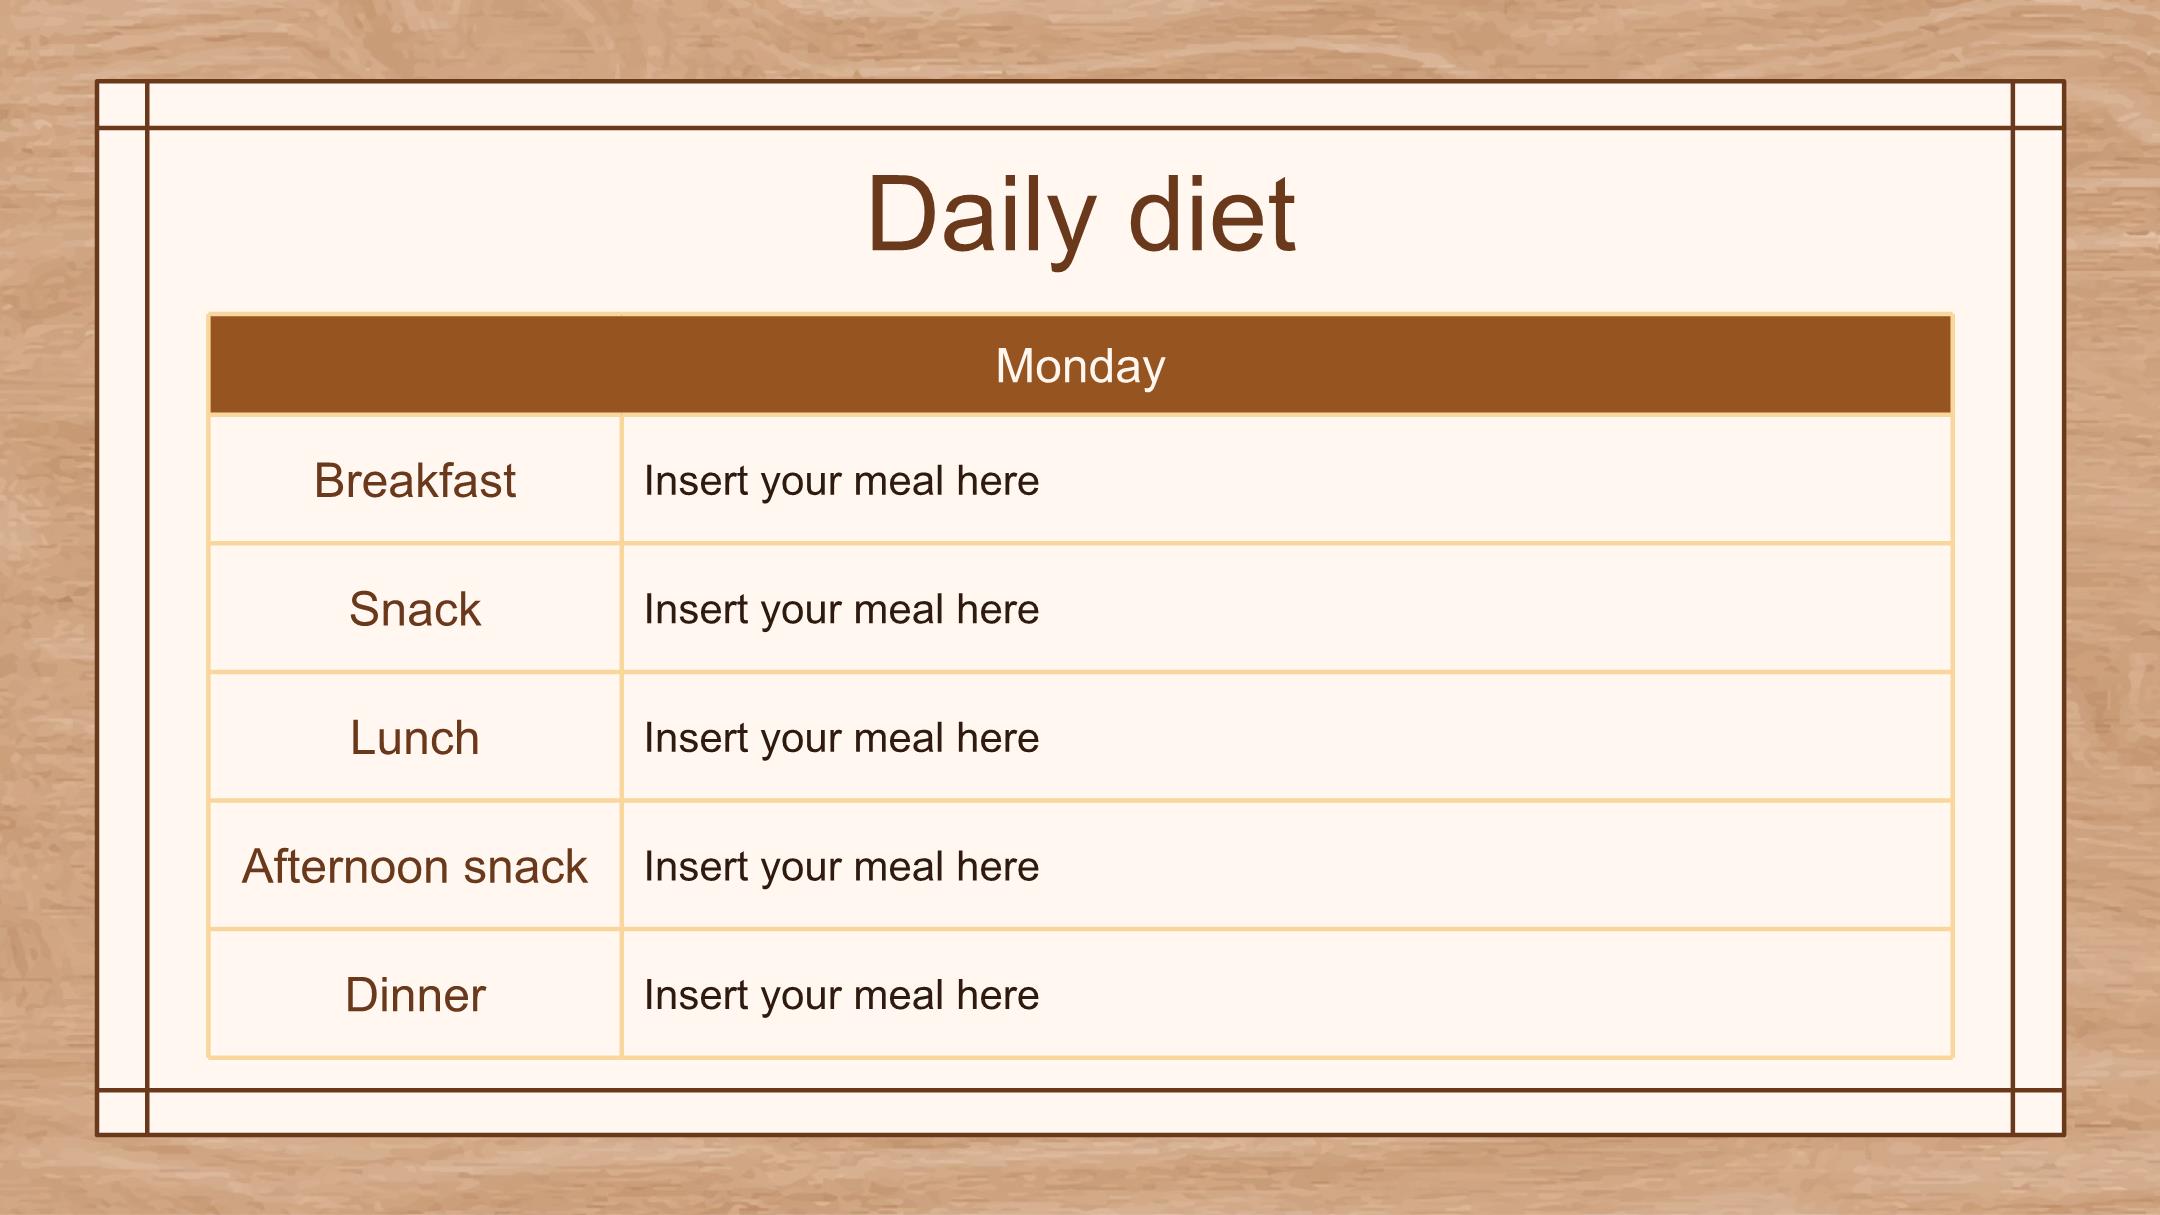
Task: Select the Afternoon snack label cell
Action: pos(415,866)
